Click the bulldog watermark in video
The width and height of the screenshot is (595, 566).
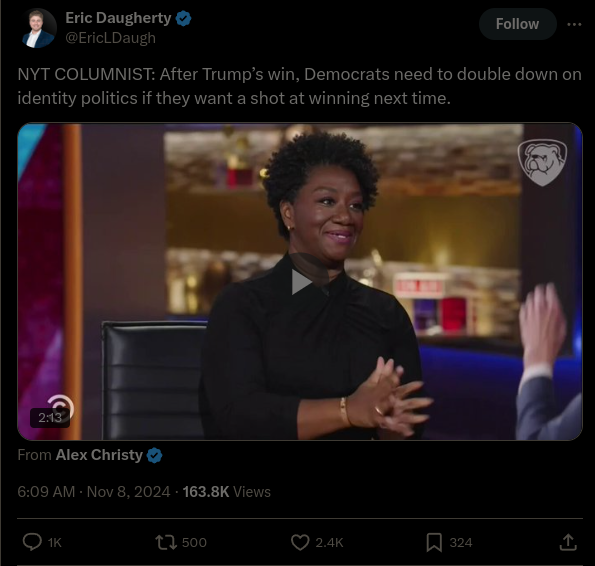pyautogui.click(x=542, y=163)
